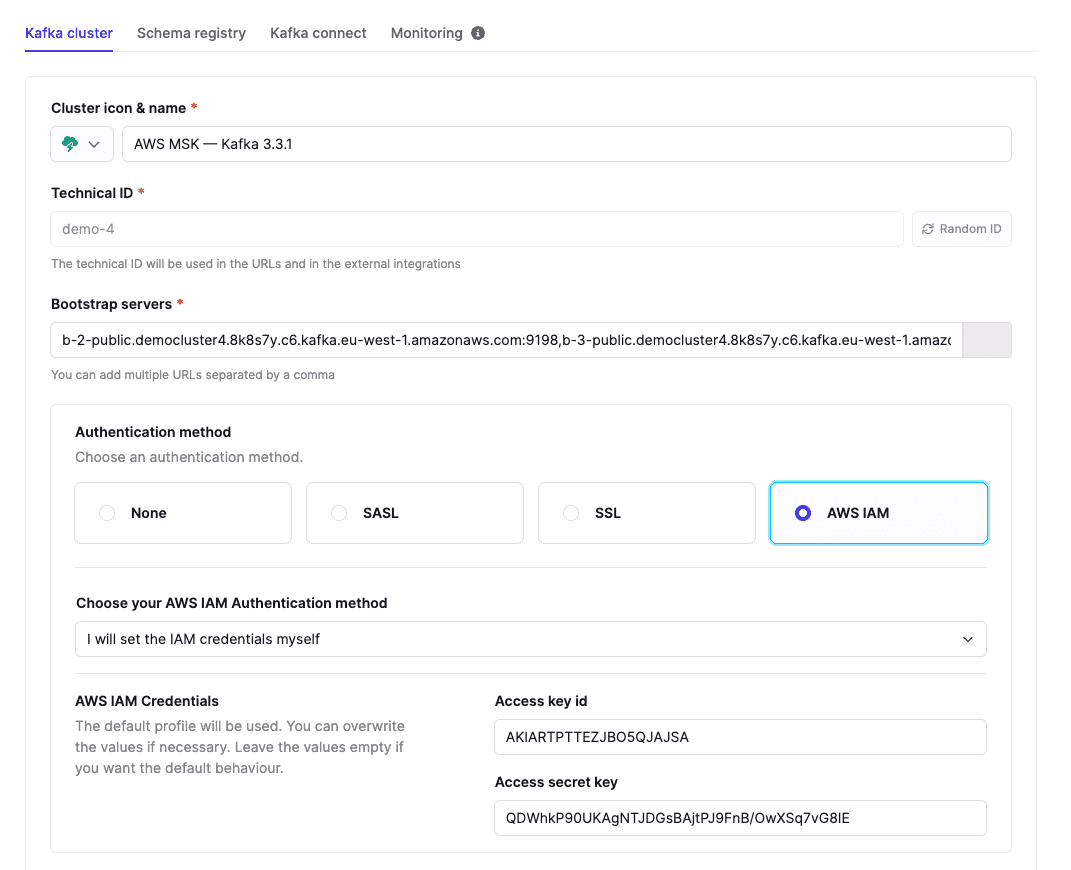This screenshot has width=1071, height=870.
Task: Open the AWS IAM Authentication method dropdown
Action: point(530,639)
